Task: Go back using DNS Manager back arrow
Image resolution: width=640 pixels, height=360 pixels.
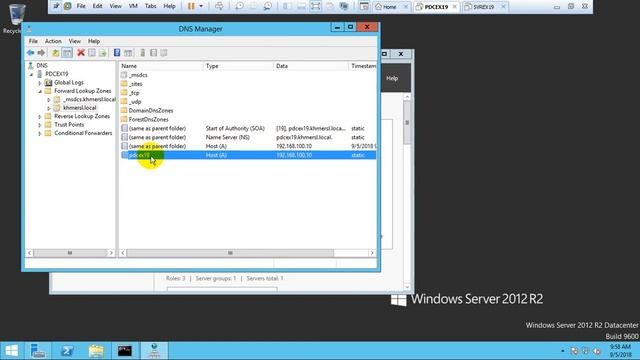Action: pyautogui.click(x=31, y=53)
